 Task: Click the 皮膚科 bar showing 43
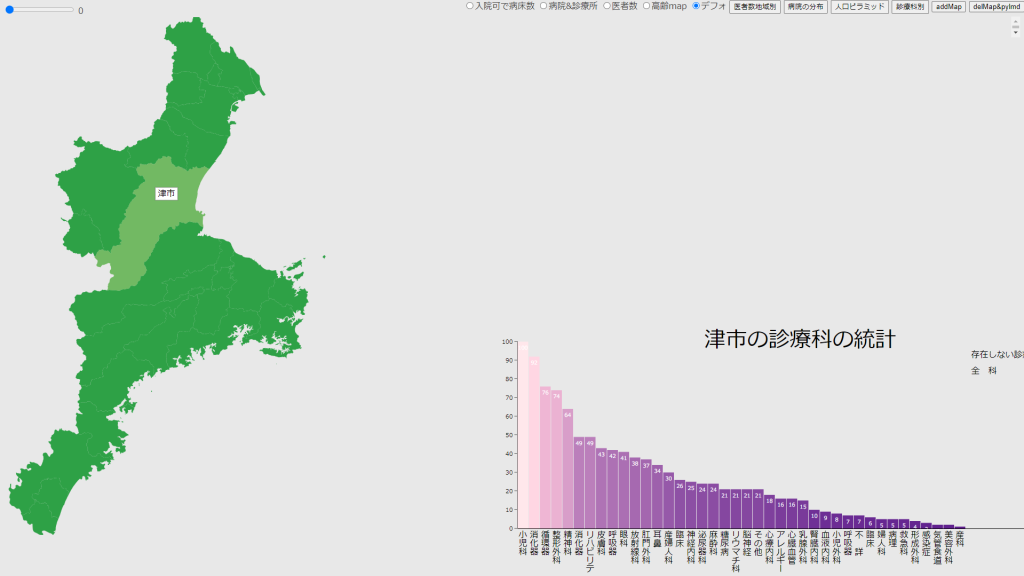pyautogui.click(x=601, y=488)
